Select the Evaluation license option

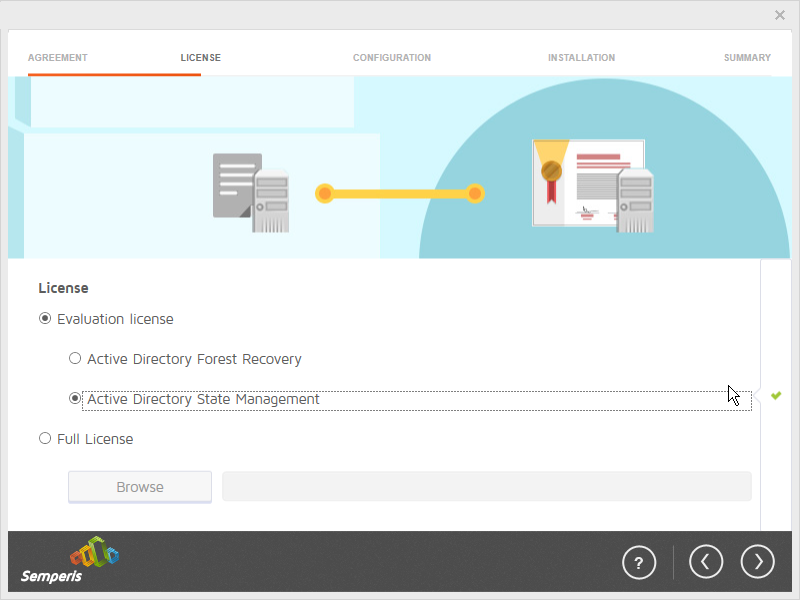click(45, 319)
